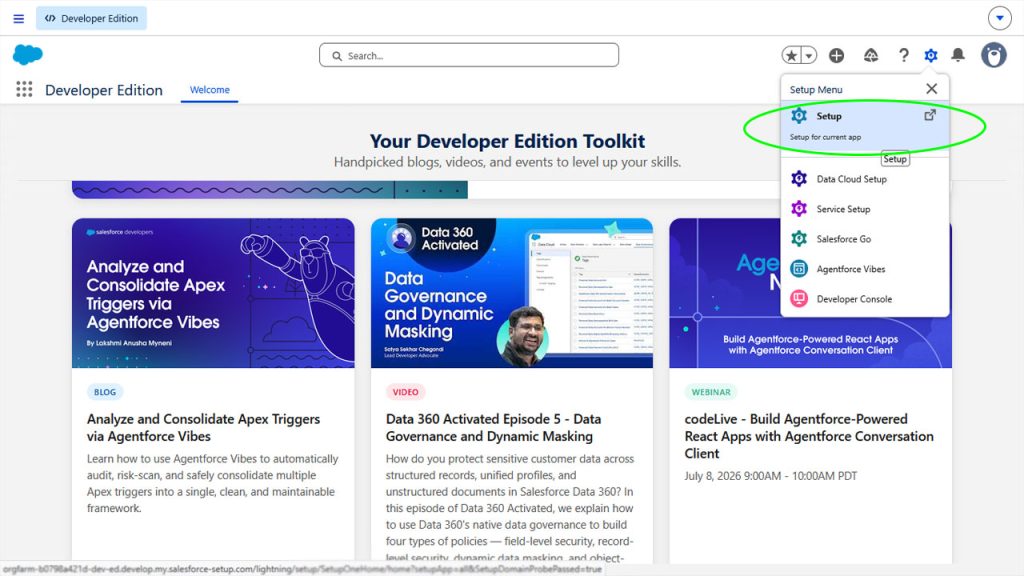Click the Your Developer Edition Toolkit heading

507,141
